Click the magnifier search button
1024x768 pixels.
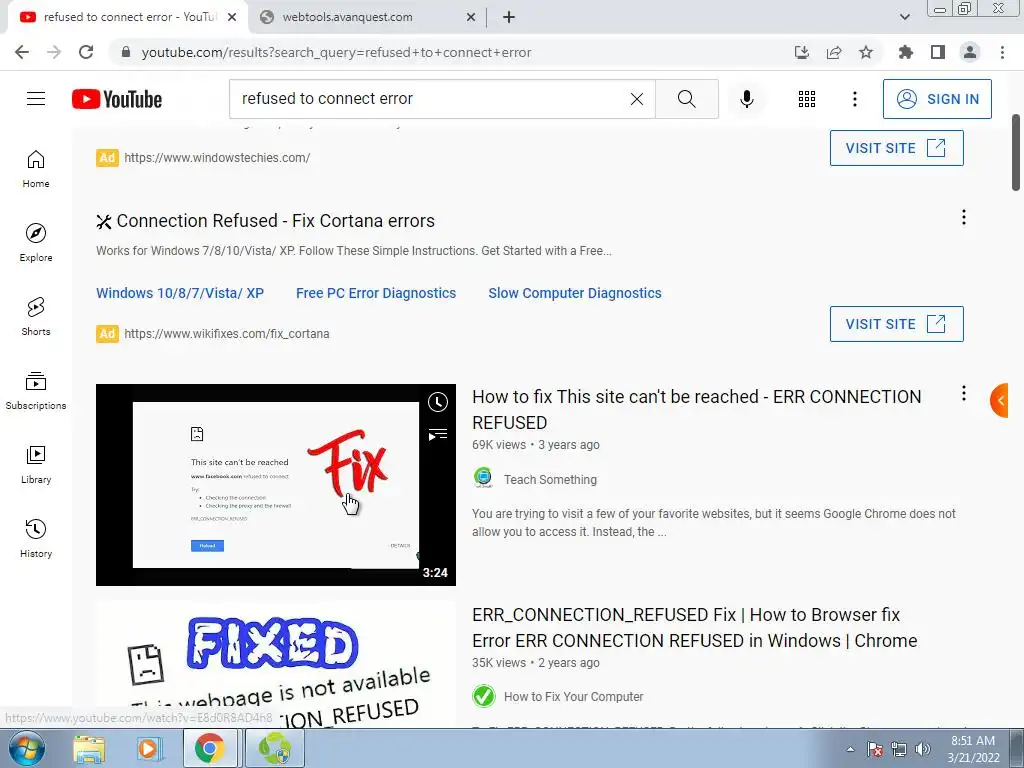click(x=686, y=99)
